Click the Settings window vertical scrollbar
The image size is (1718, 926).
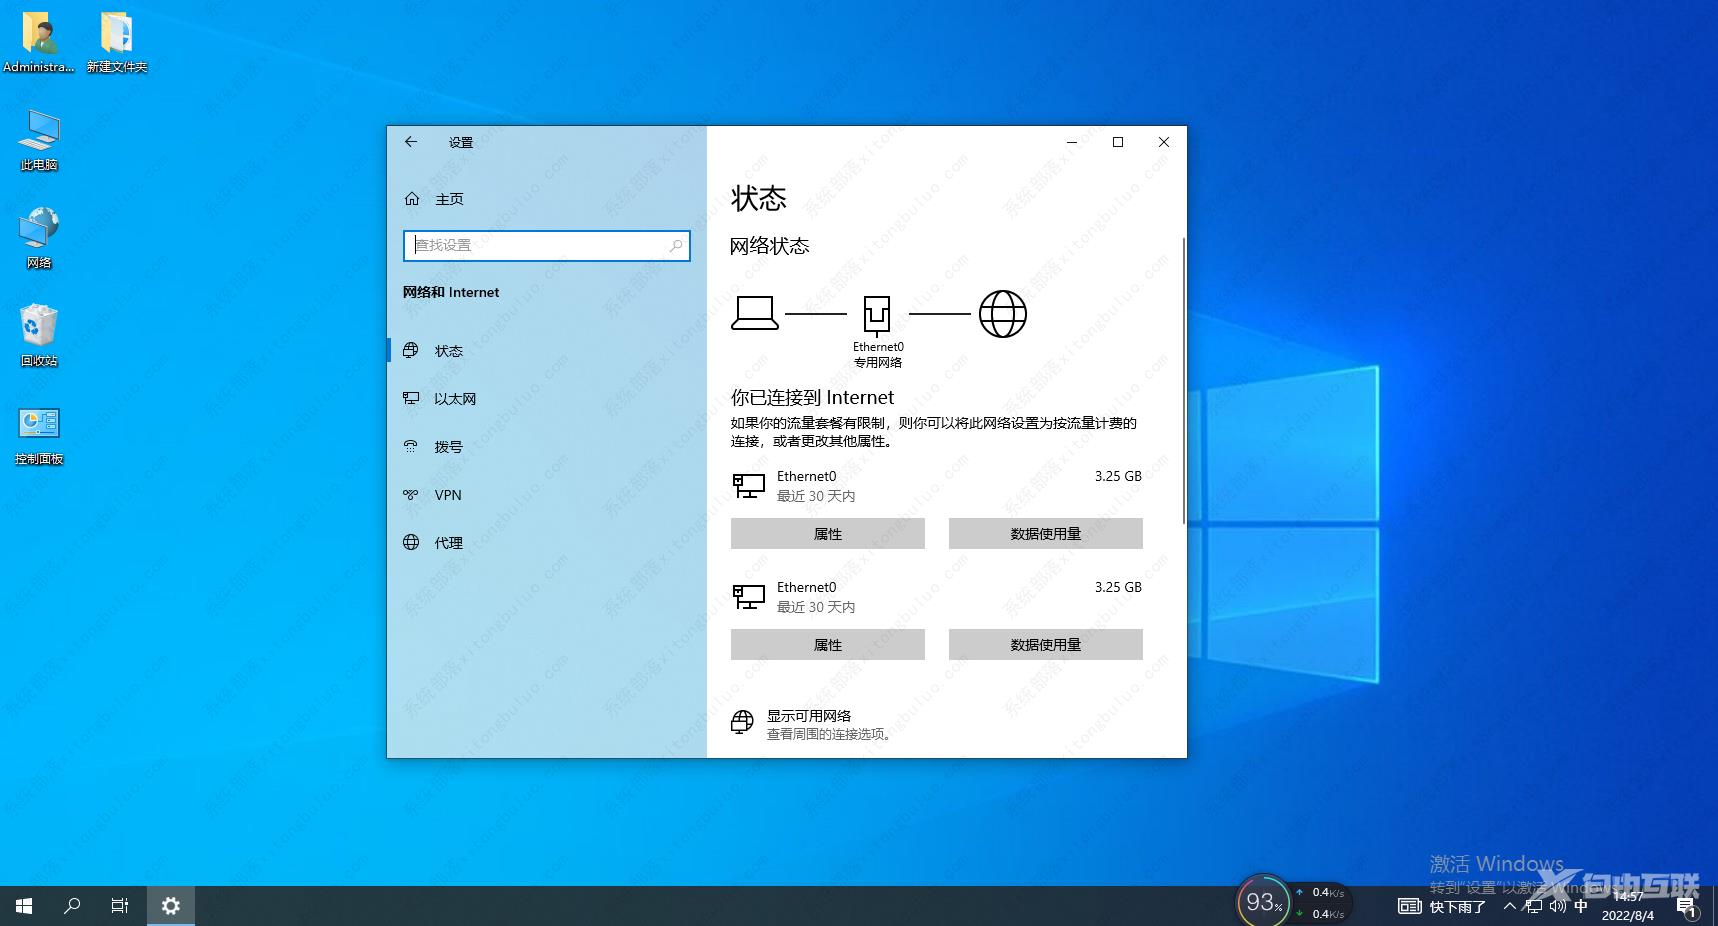tap(1183, 380)
